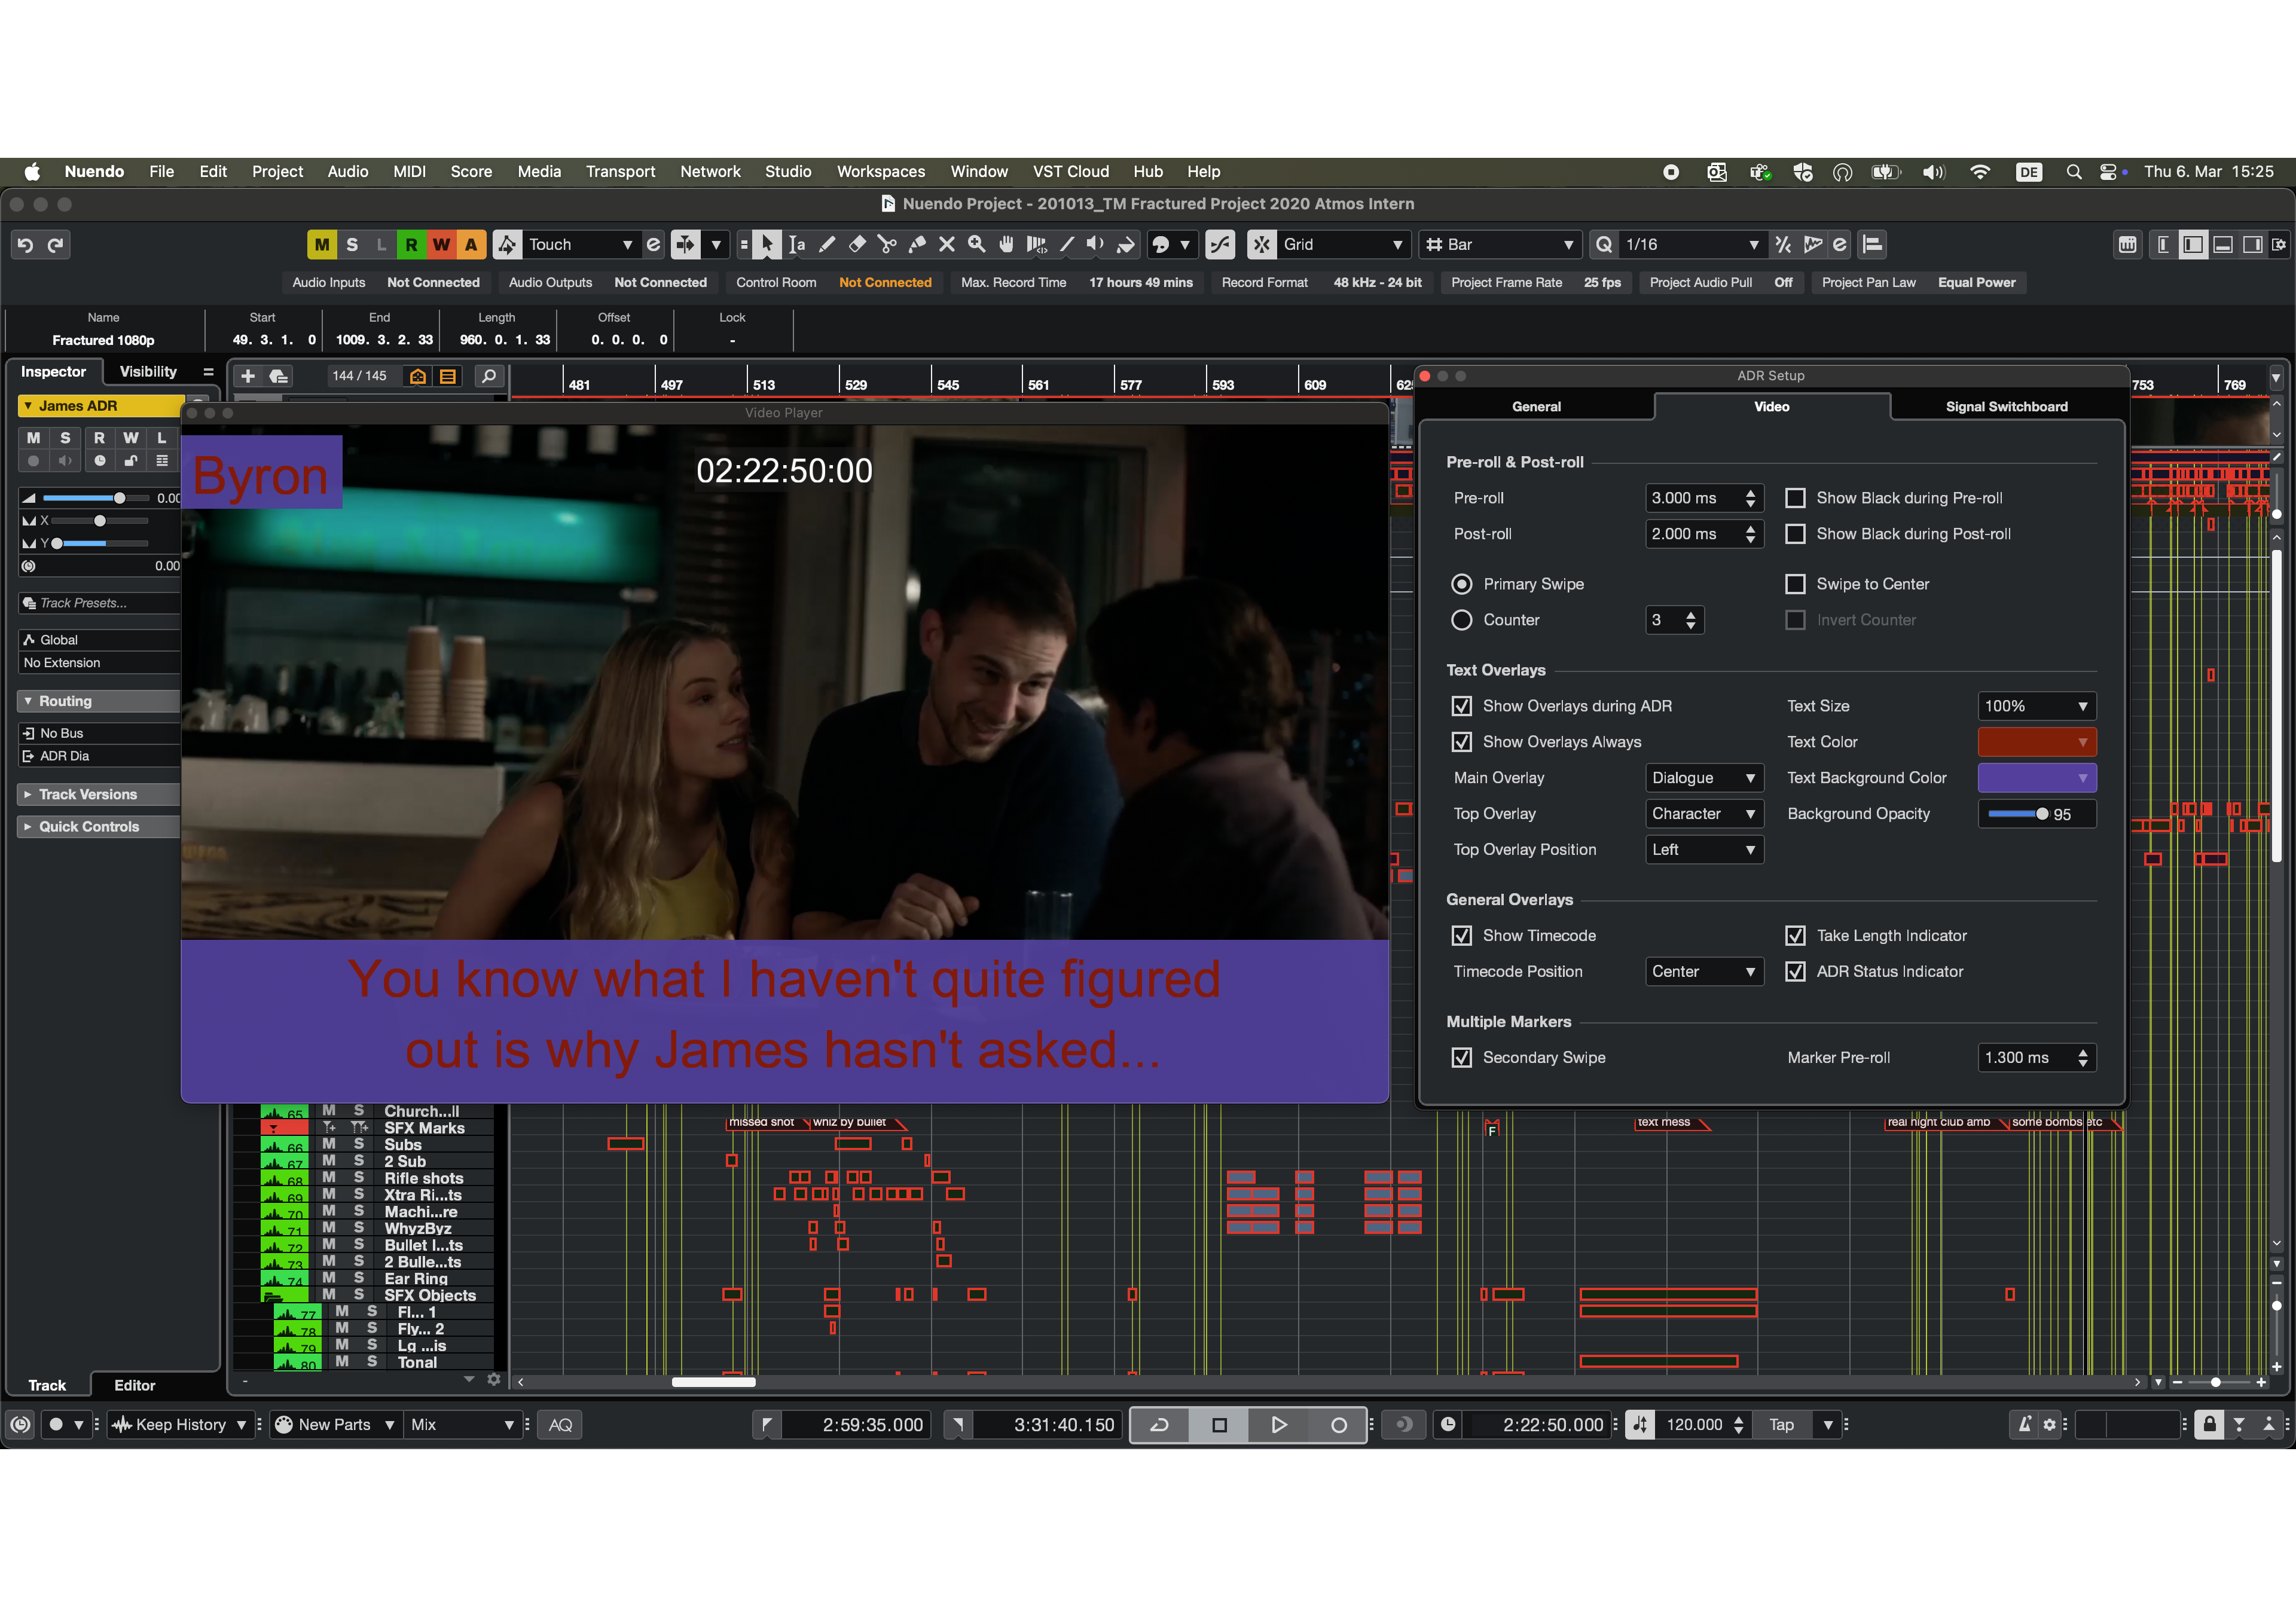Screen dimensions: 2296x1607
Task: Uncheck the Secondary Swipe checkbox
Action: point(1461,1058)
